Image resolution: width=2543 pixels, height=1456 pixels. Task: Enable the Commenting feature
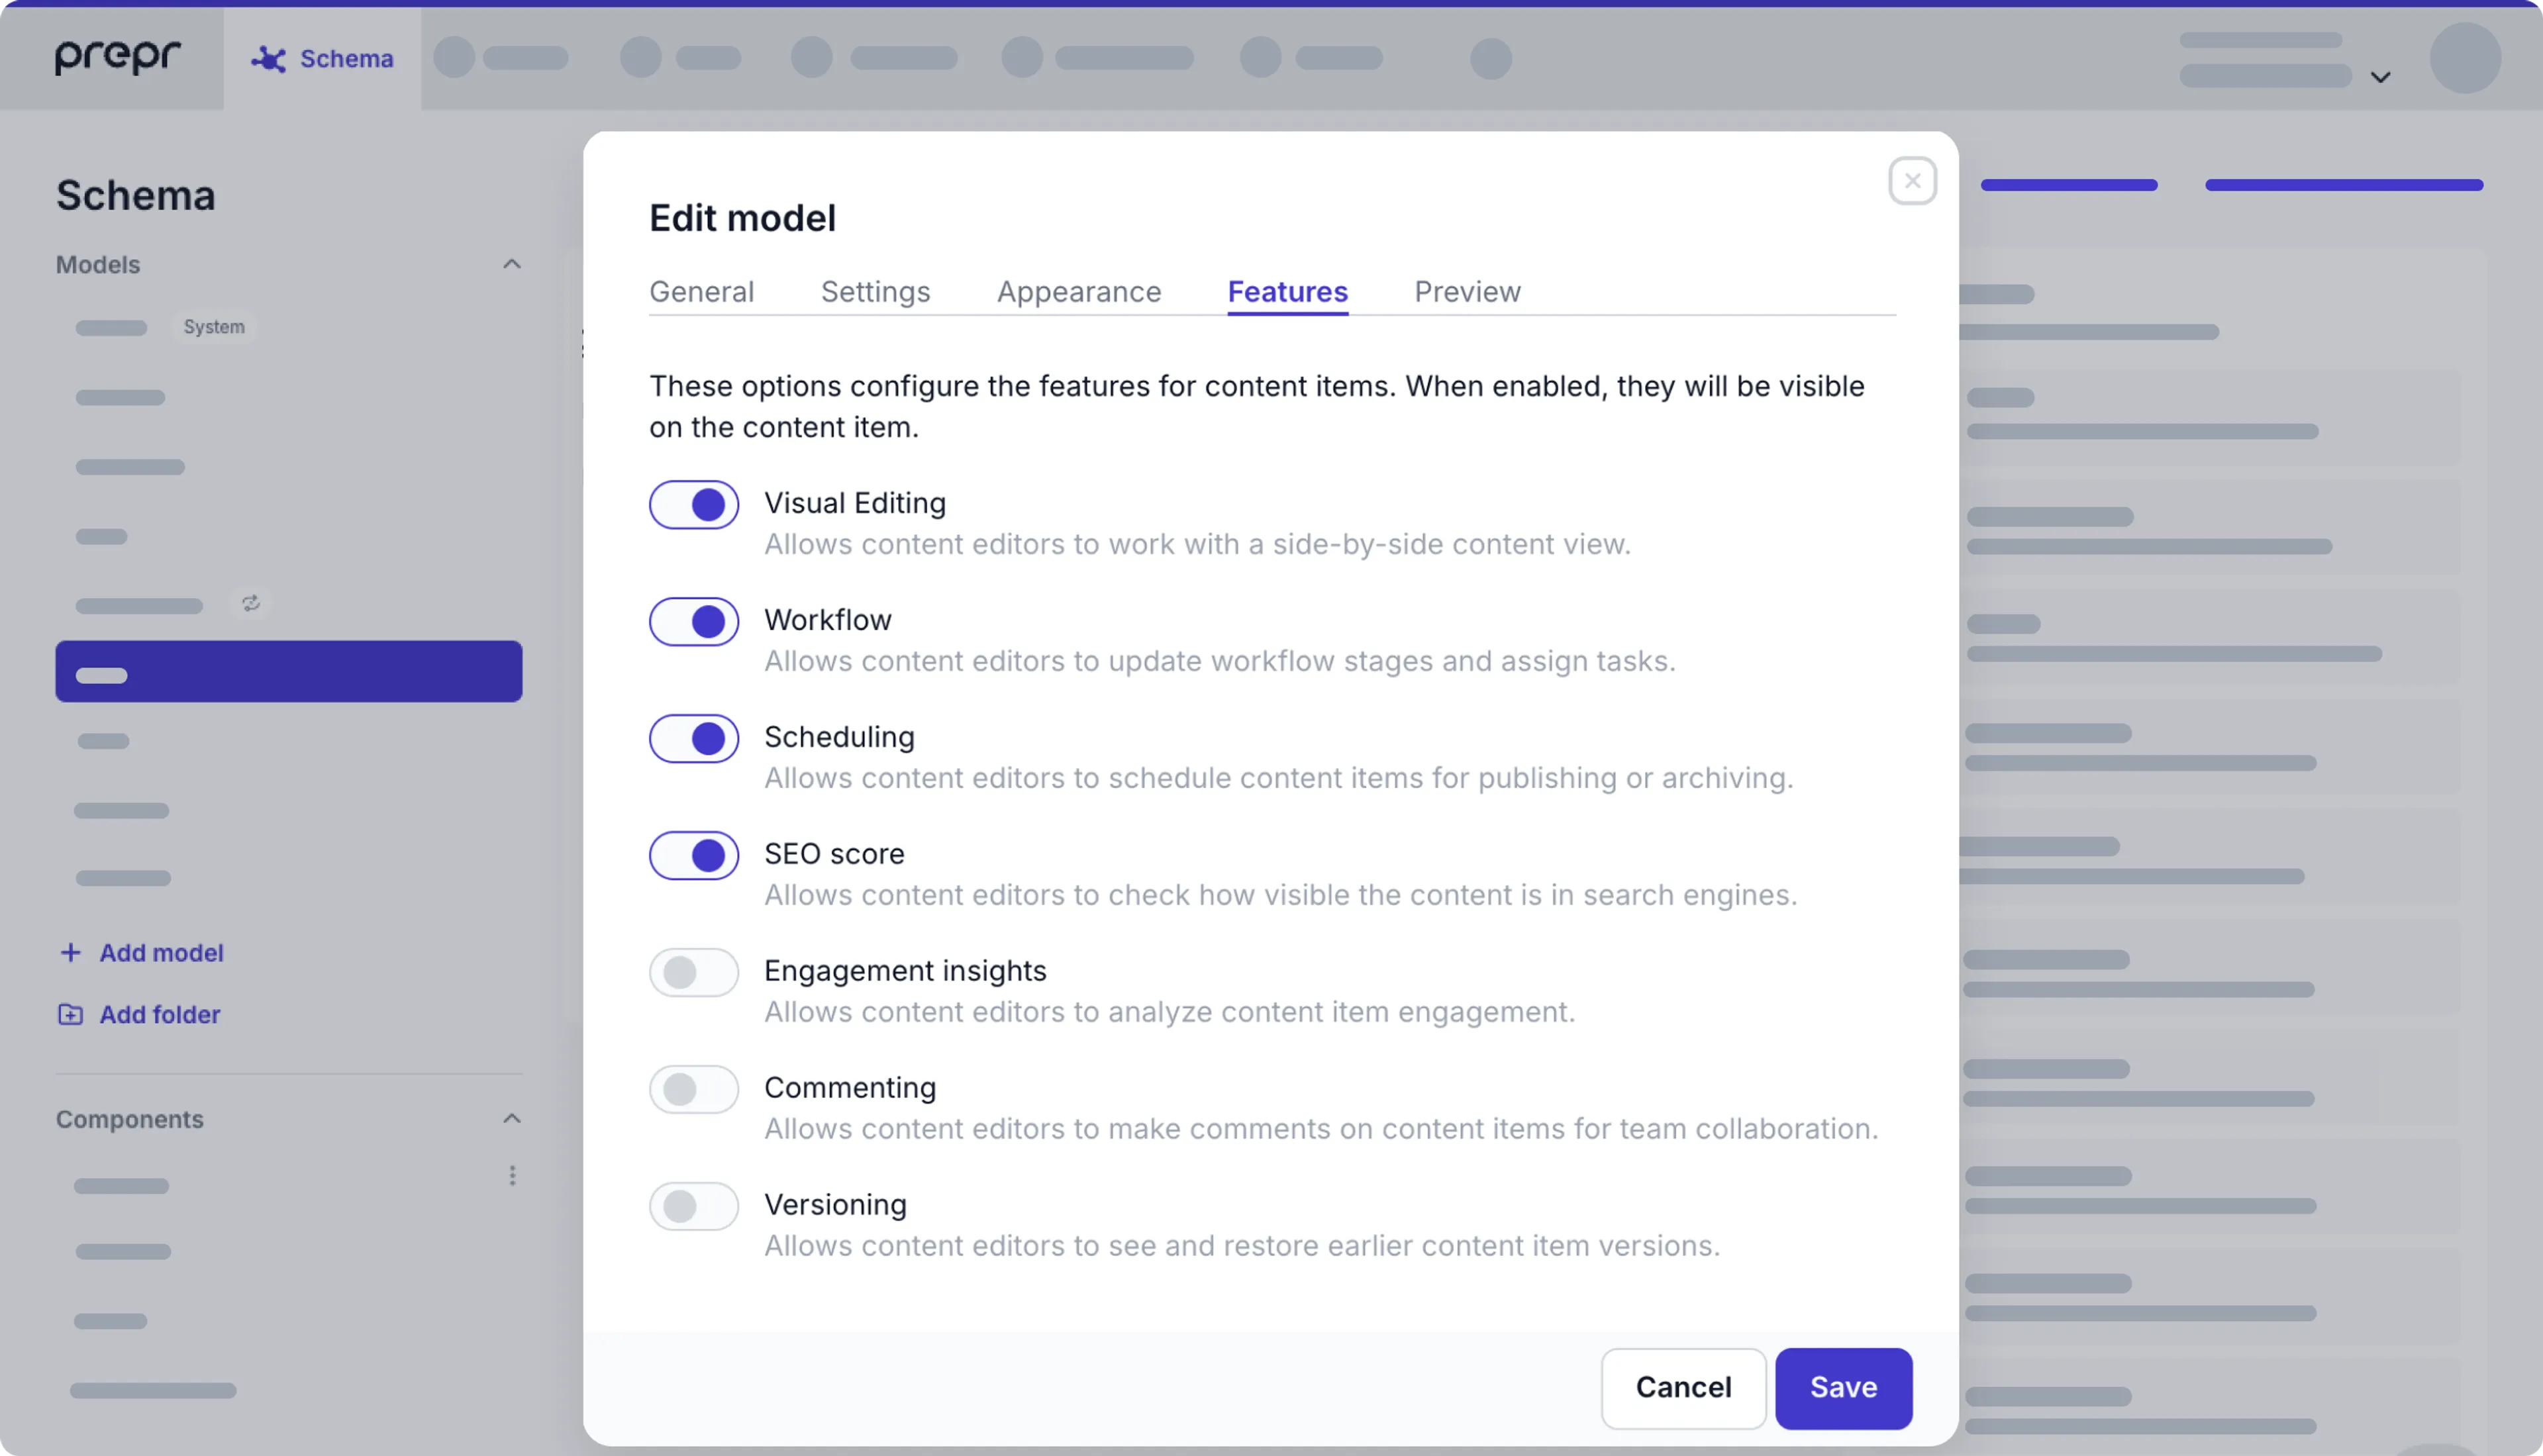(x=693, y=1089)
